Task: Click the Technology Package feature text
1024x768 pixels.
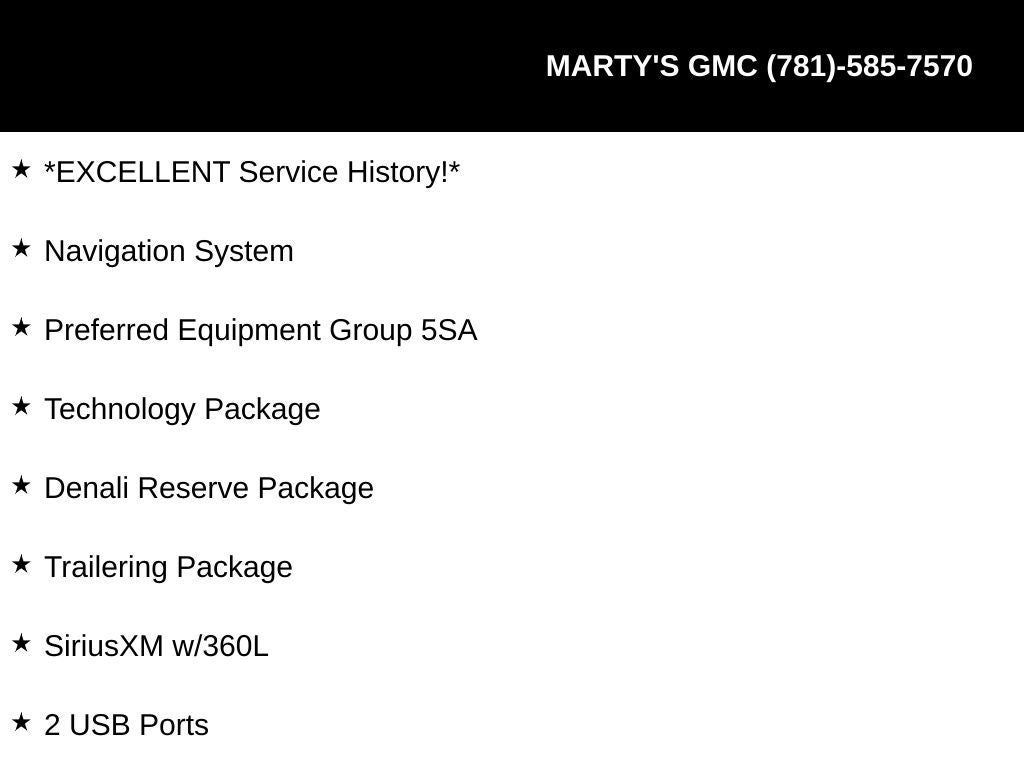Action: [182, 409]
